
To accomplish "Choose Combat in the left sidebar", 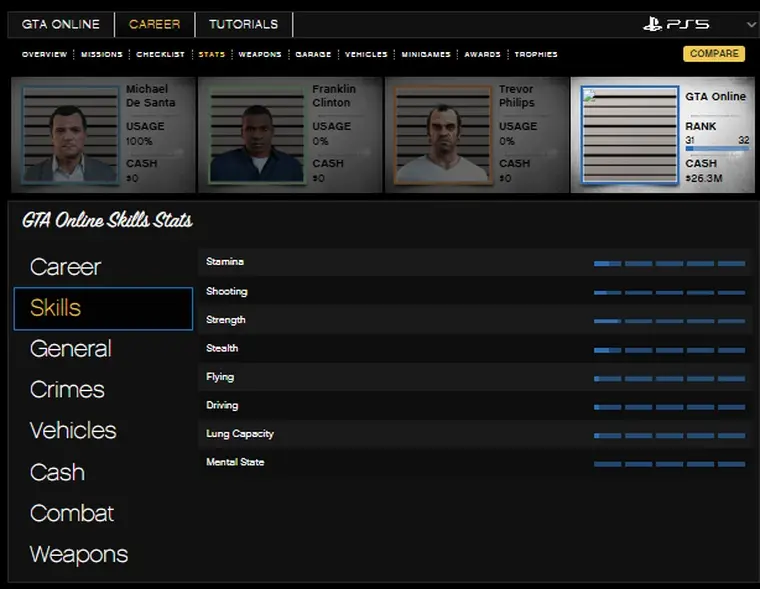I will click(72, 513).
